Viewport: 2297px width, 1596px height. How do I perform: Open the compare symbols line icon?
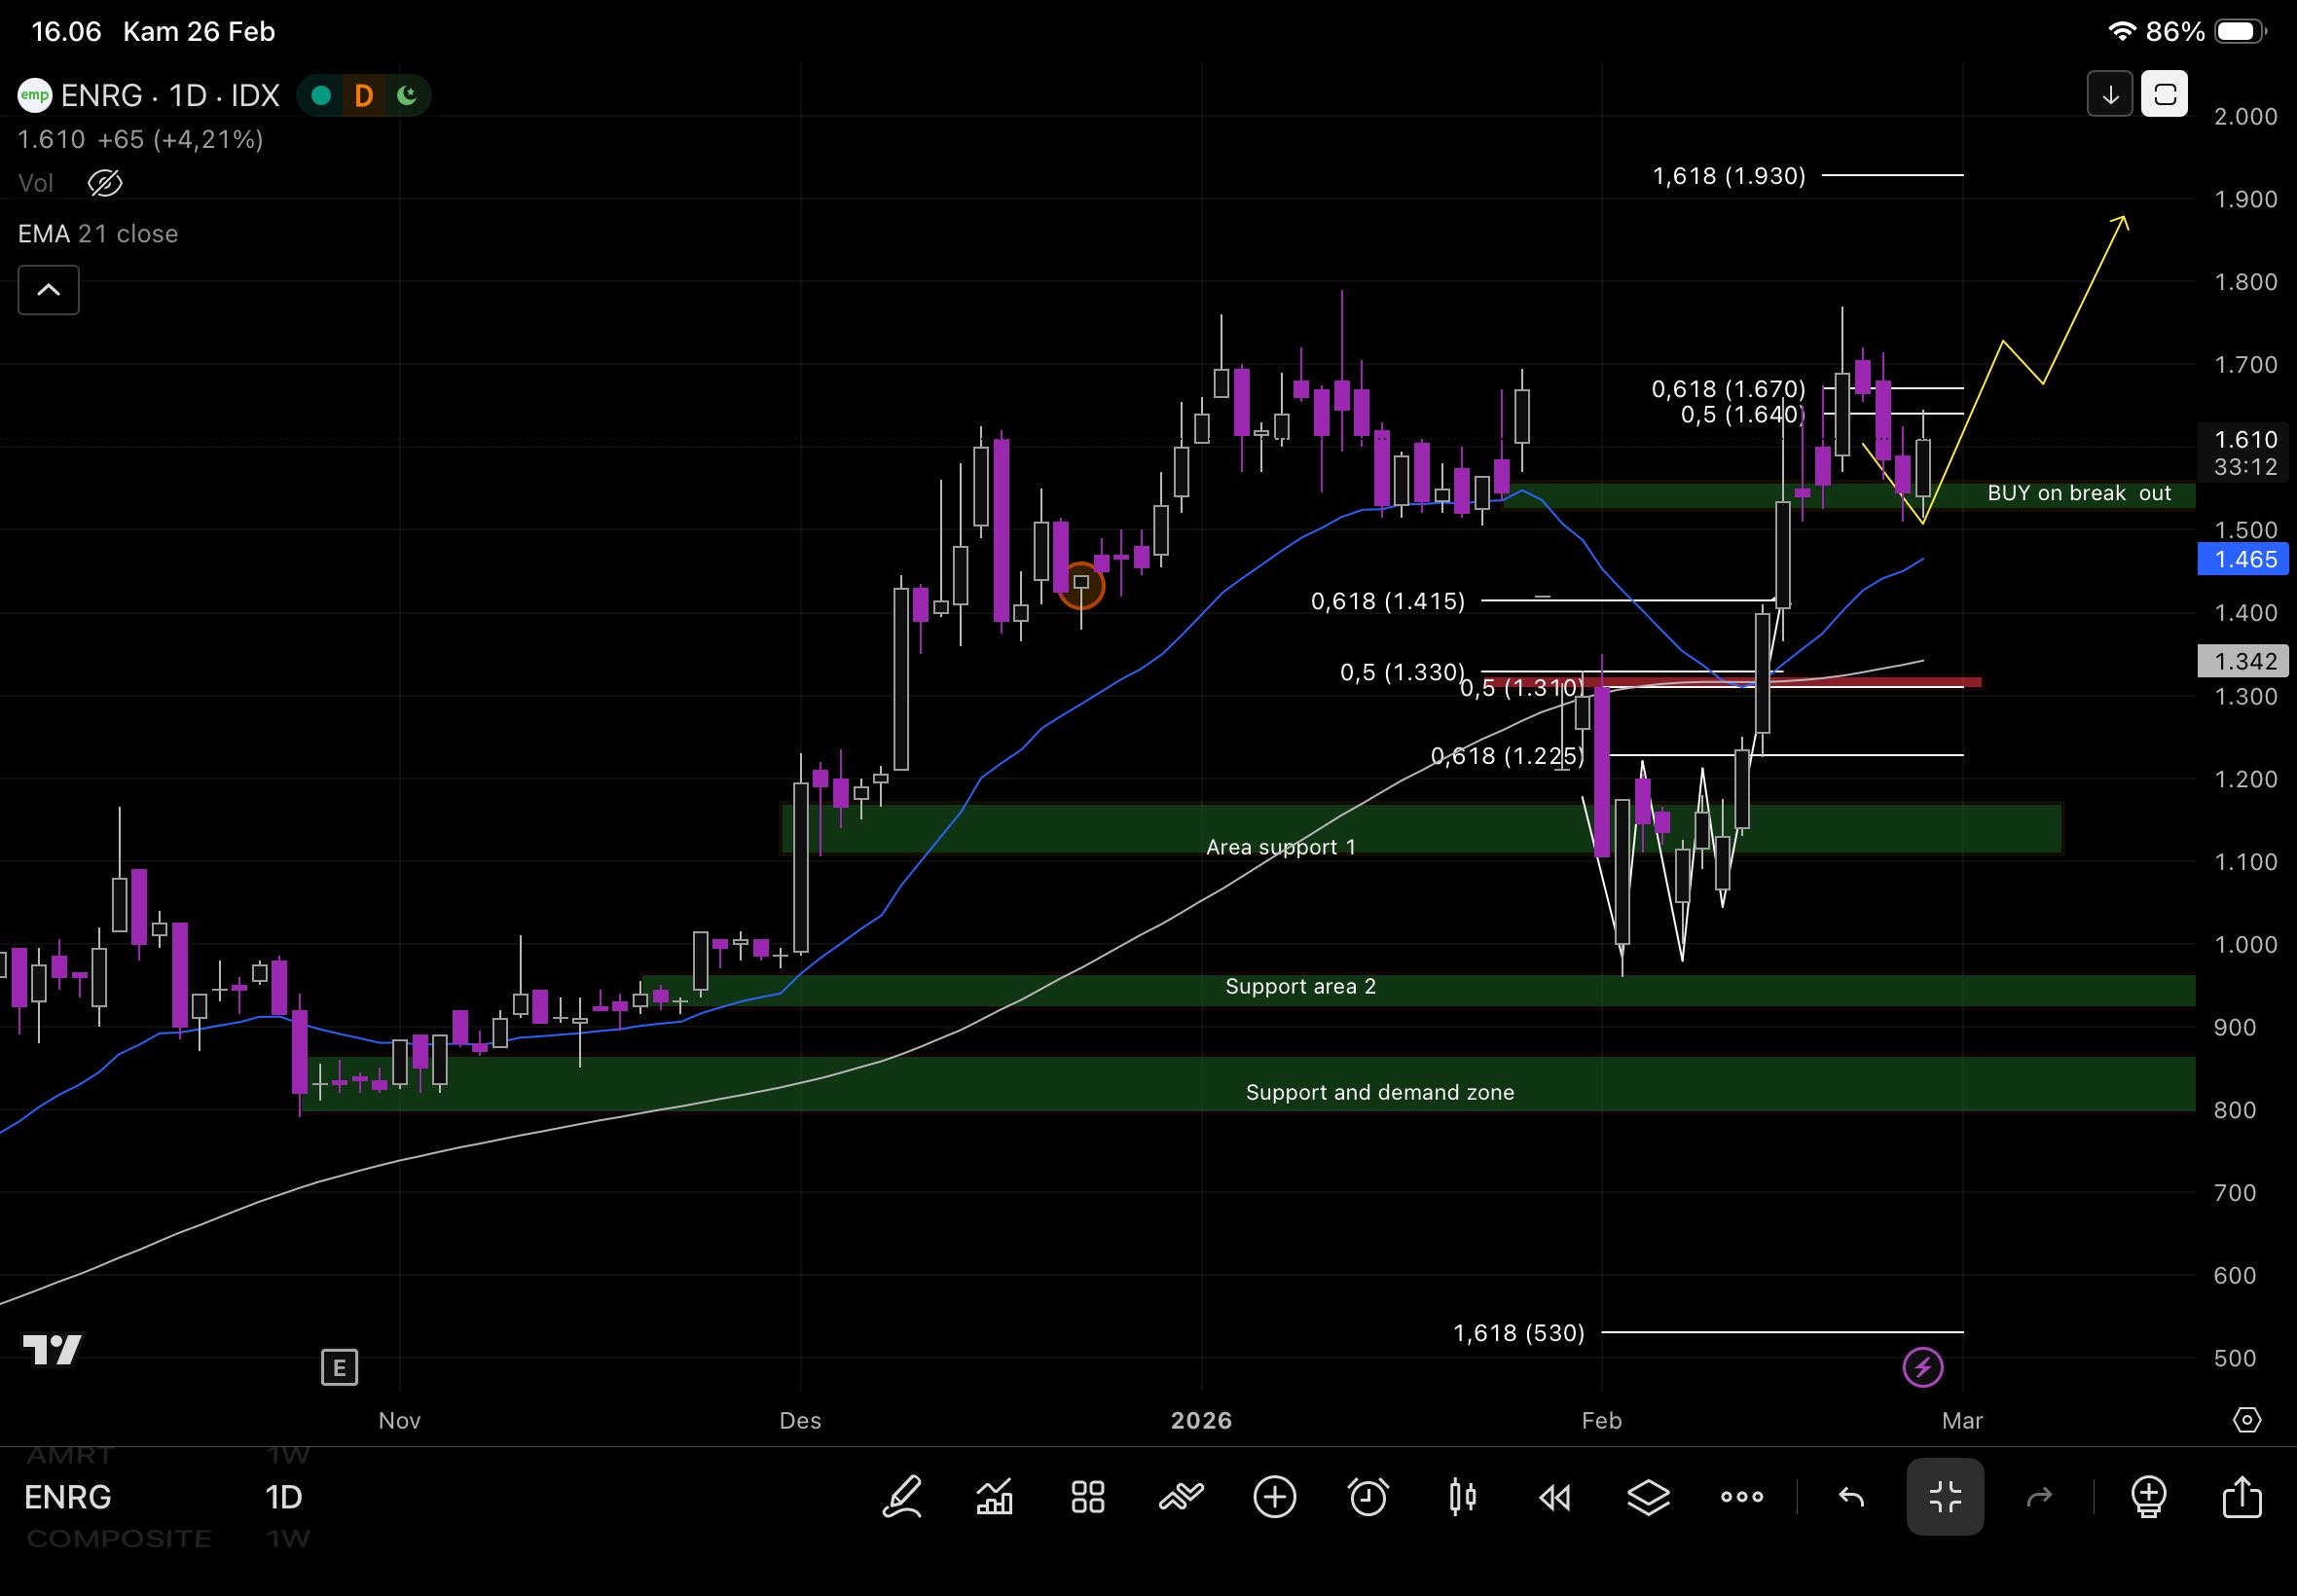1181,1497
